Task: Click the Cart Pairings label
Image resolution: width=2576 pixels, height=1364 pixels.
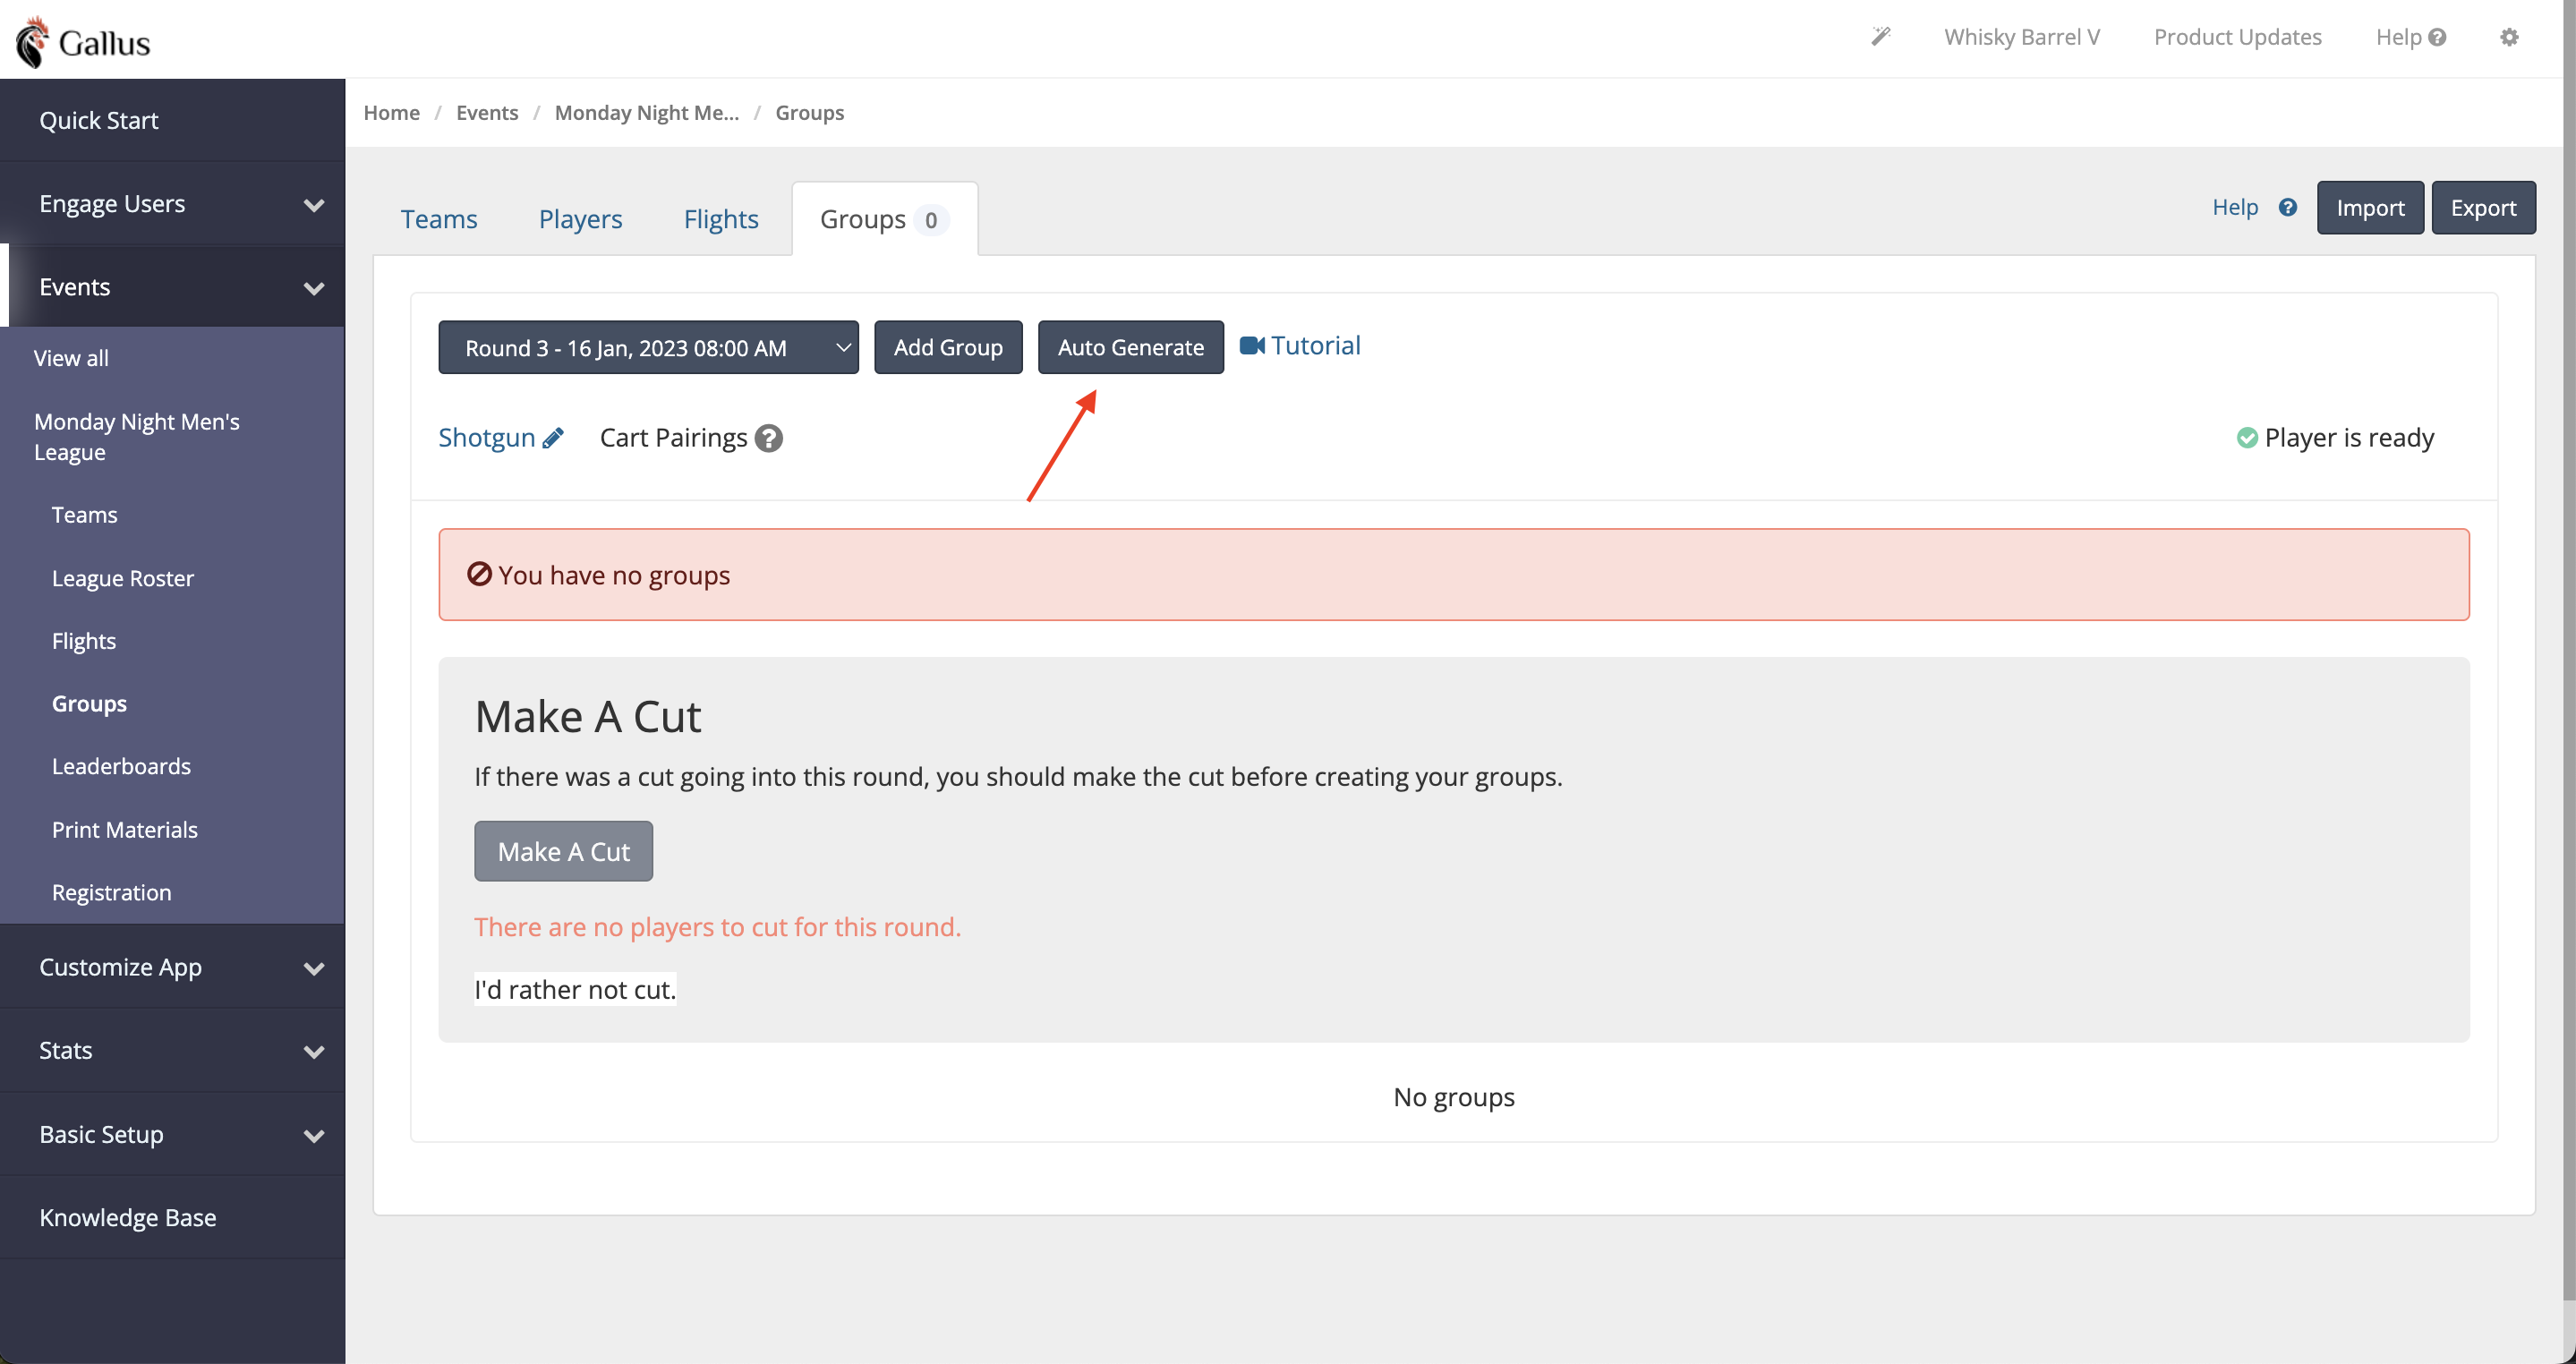Action: tap(673, 438)
